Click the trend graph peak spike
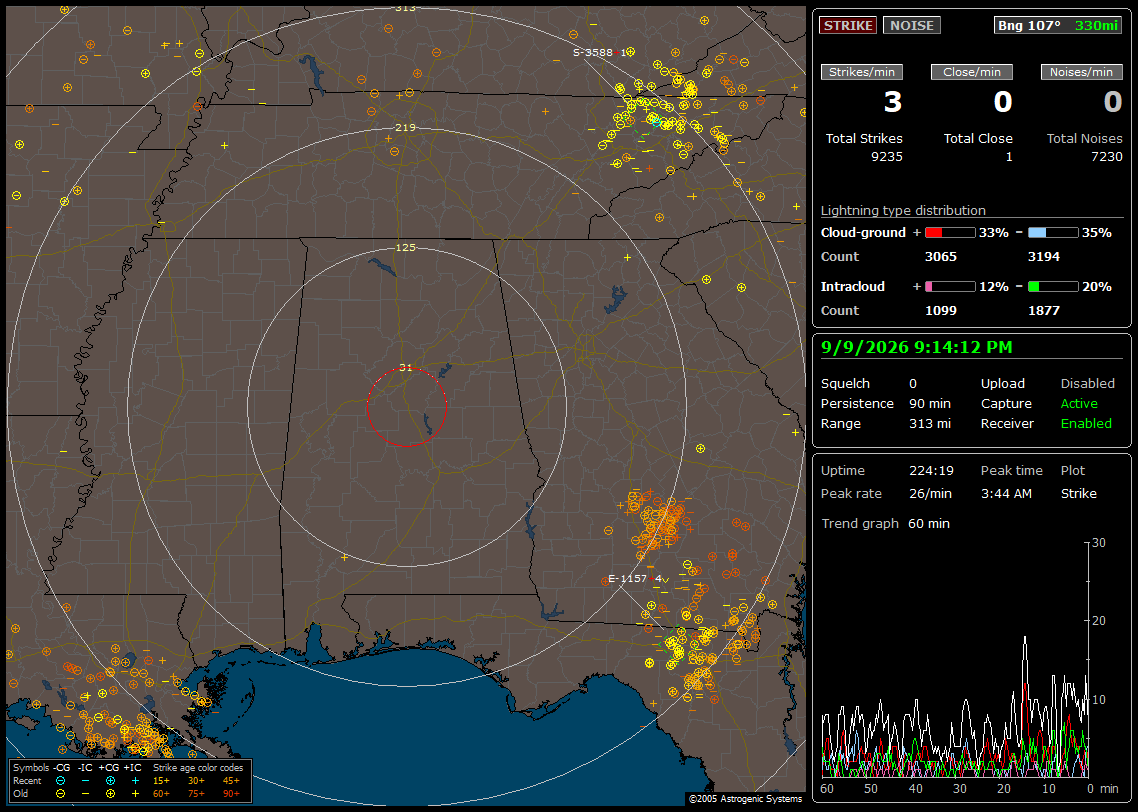Viewport: 1138px width, 812px height. coord(1025,639)
